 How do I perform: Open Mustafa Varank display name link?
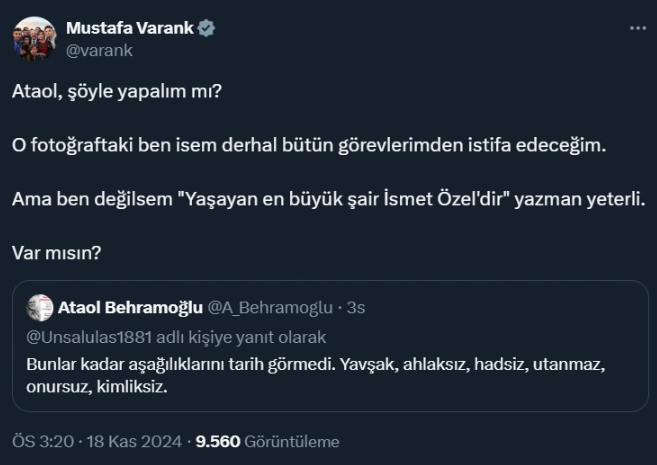coord(129,29)
